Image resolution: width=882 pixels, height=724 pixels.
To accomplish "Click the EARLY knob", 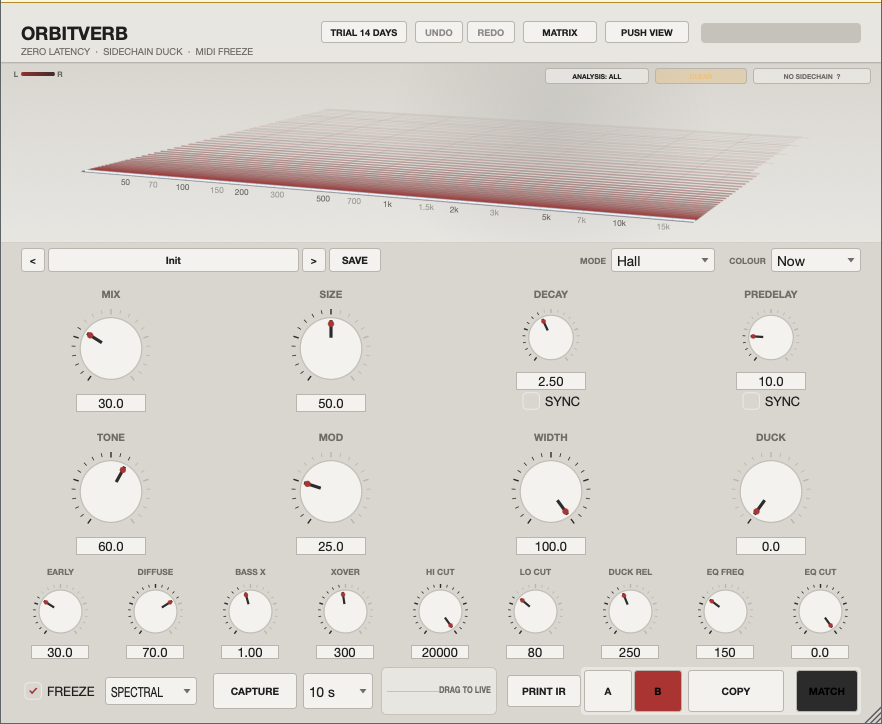I will 60,611.
